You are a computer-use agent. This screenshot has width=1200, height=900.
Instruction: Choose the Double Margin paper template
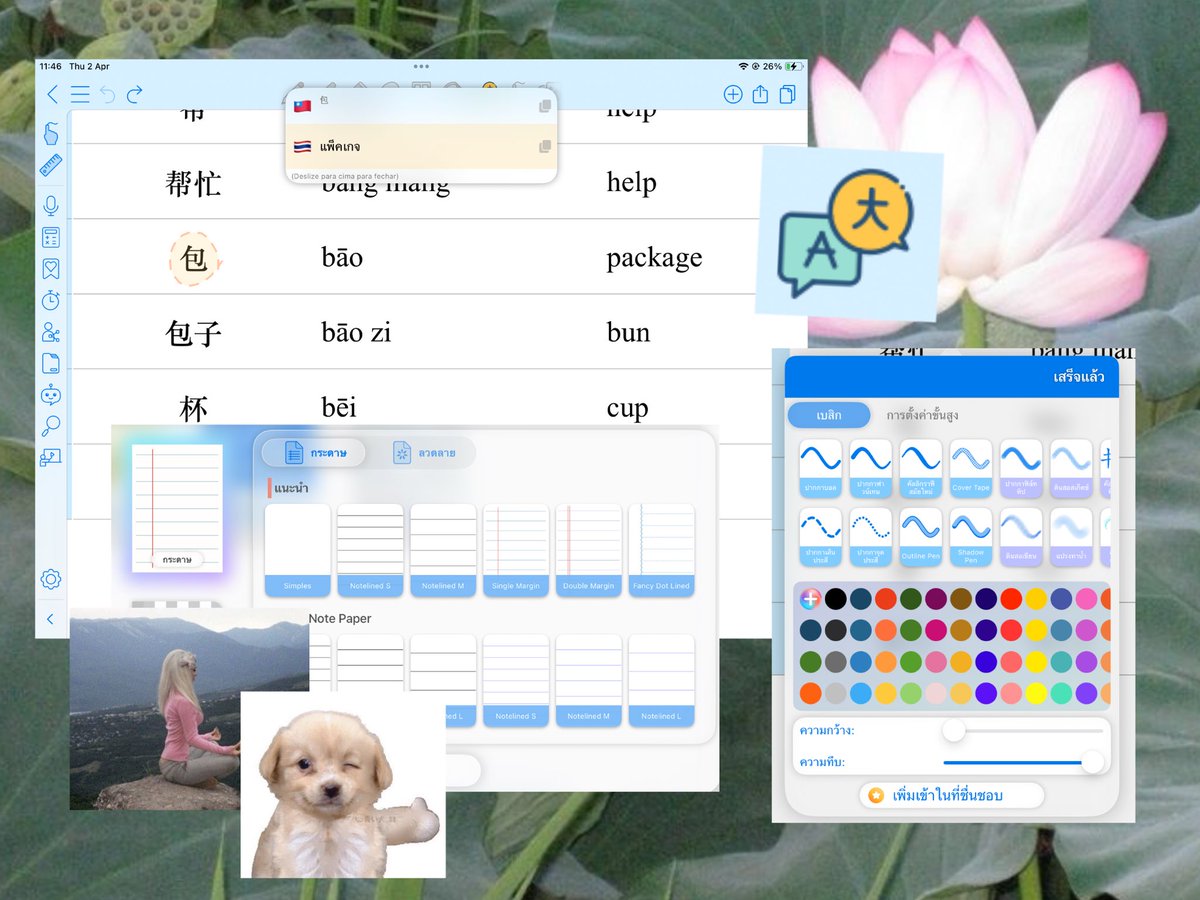[x=589, y=550]
